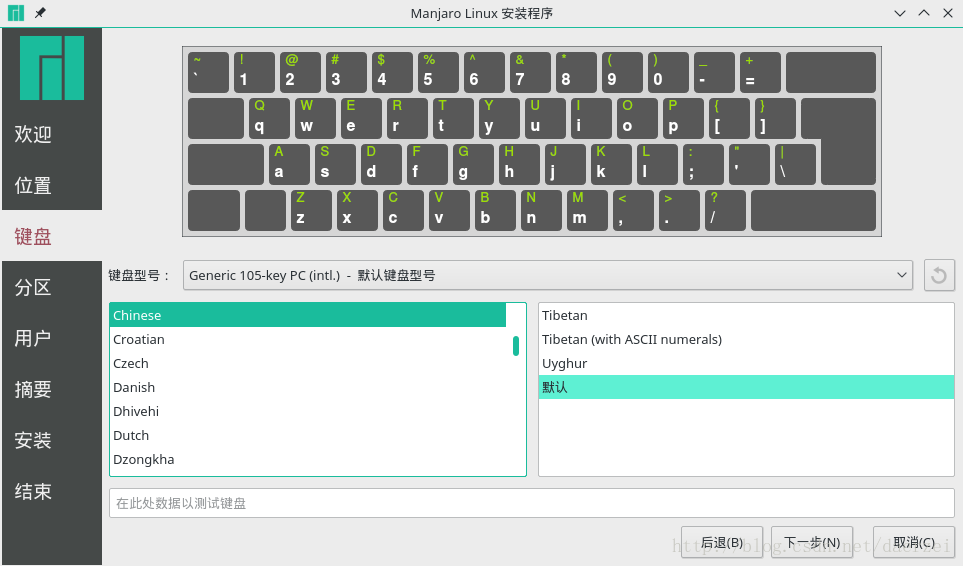
Task: Click the Q key on keyboard preview
Action: (269, 118)
